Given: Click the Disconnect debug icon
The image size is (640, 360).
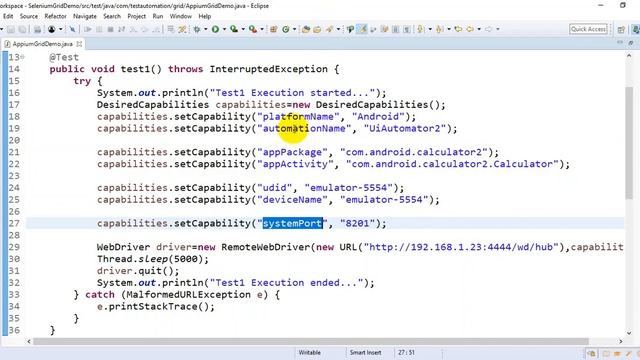Looking at the screenshot, I should pyautogui.click(x=121, y=29).
